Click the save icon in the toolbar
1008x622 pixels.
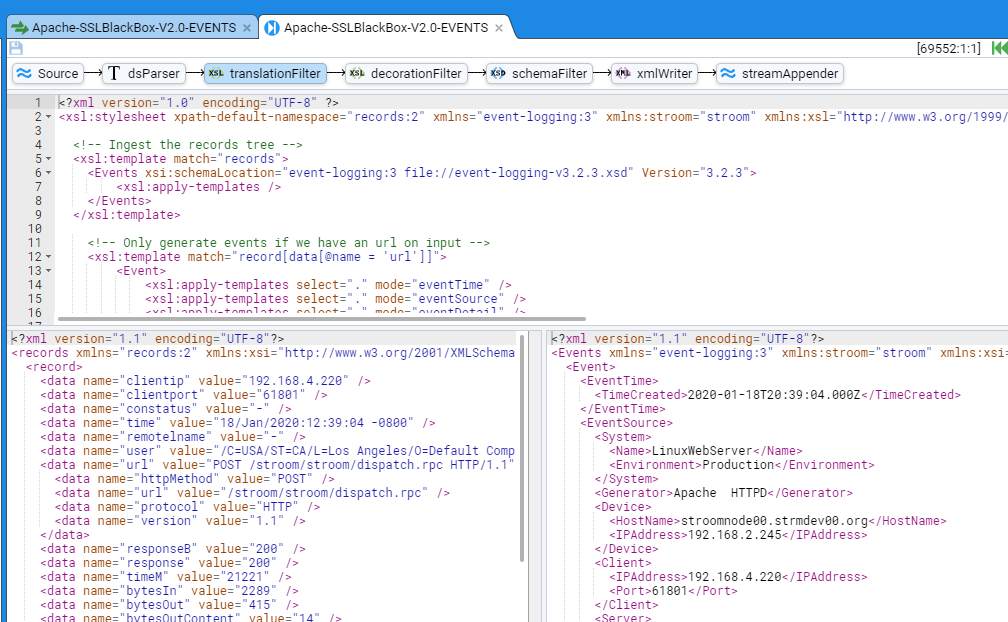(16, 48)
